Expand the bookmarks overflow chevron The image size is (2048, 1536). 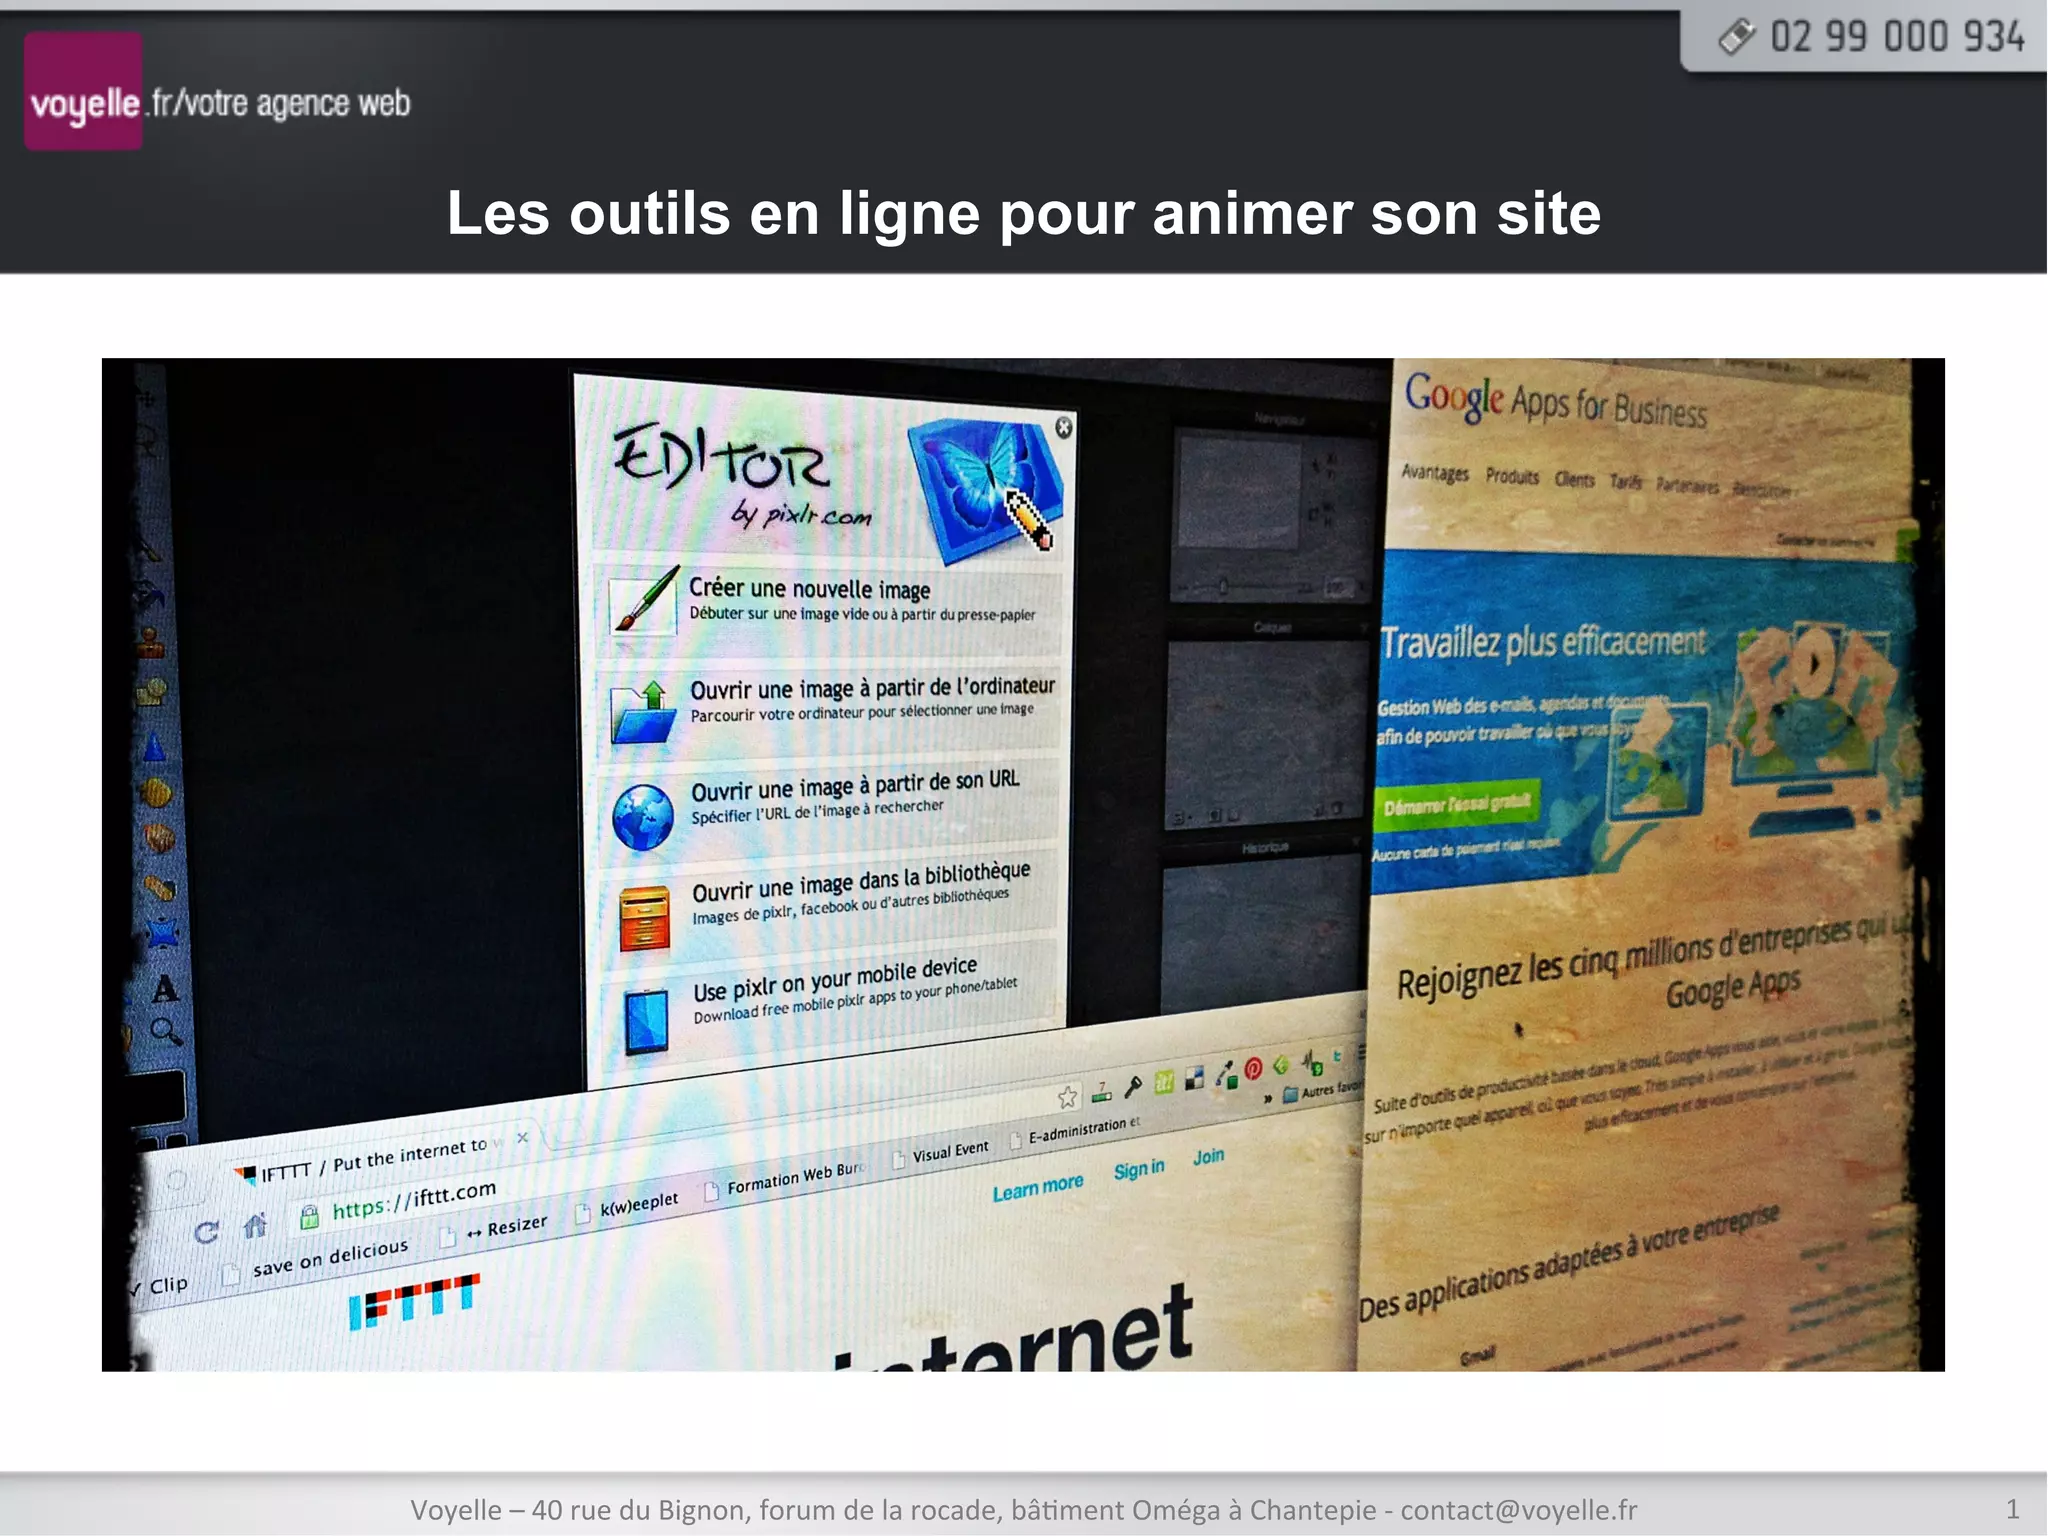pyautogui.click(x=1267, y=1098)
